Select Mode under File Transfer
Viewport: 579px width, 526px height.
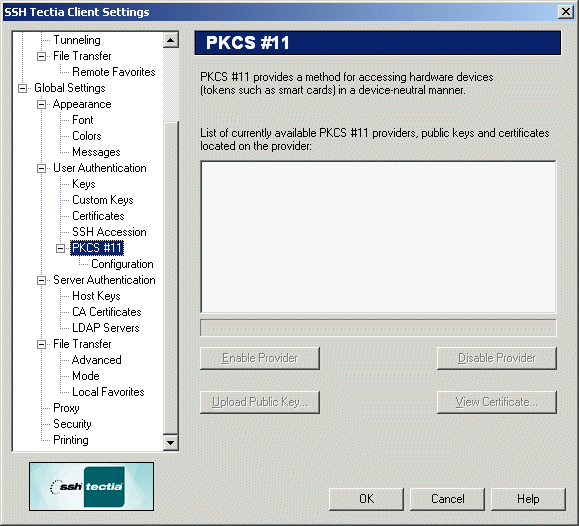click(x=86, y=376)
